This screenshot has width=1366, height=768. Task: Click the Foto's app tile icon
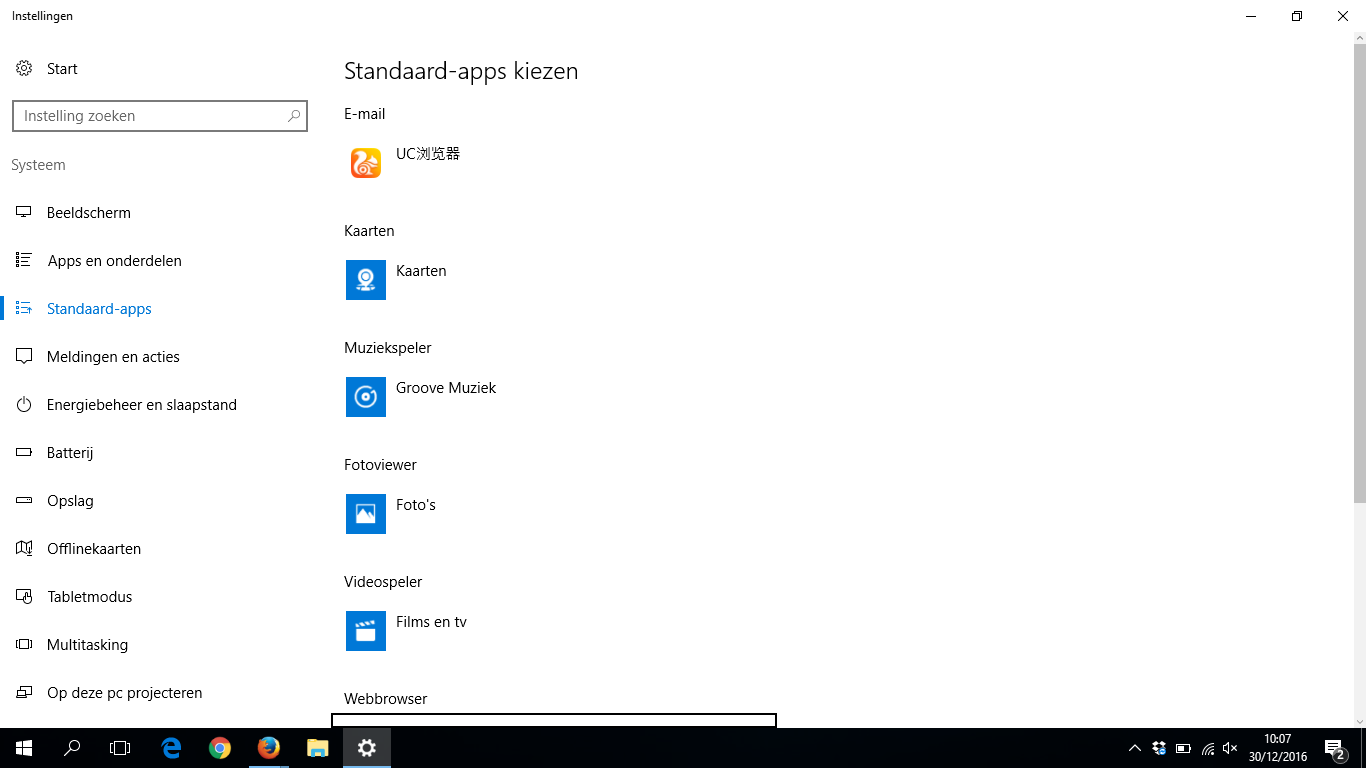[x=366, y=514]
